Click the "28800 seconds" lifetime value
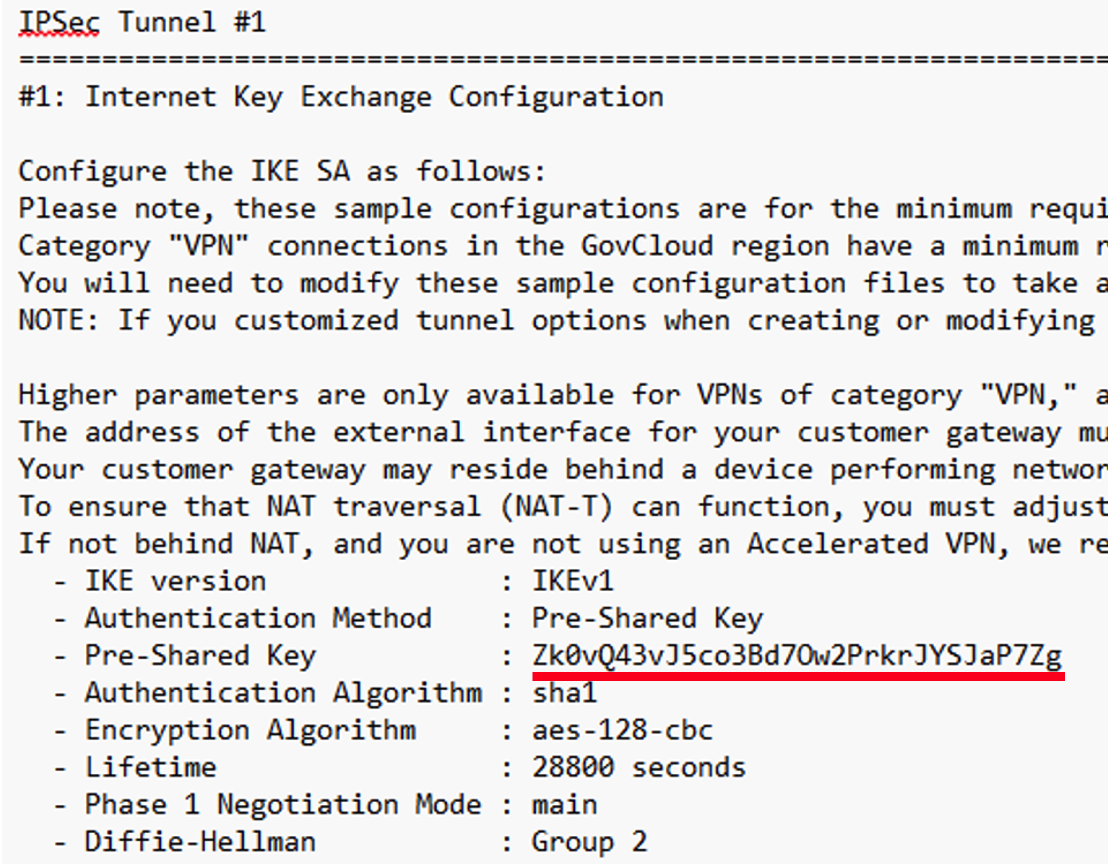Screen dimensions: 1108x864 tap(638, 767)
